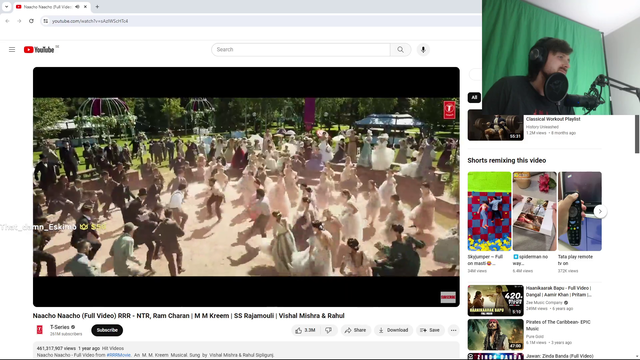Click T-Series watermark logo on video
This screenshot has width=640, height=360.
click(x=449, y=109)
